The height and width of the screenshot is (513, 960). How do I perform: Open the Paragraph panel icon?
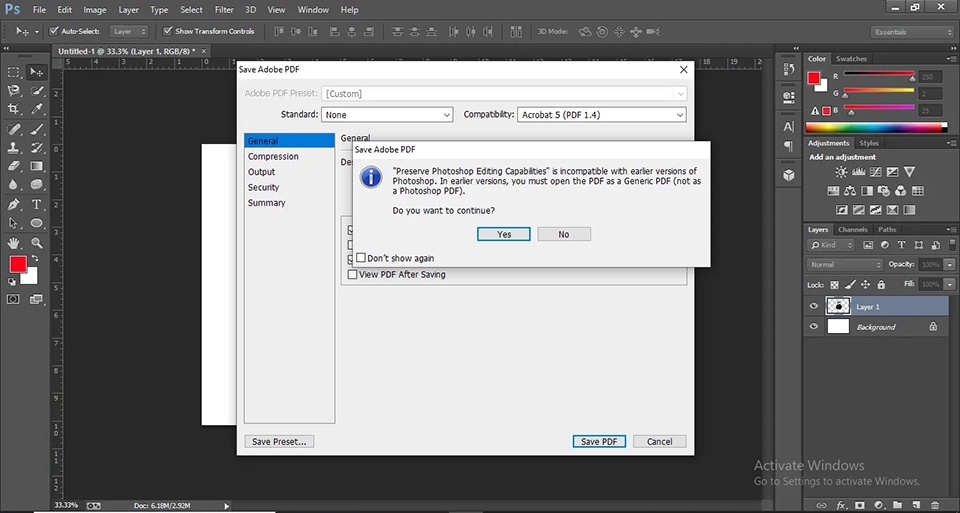789,146
